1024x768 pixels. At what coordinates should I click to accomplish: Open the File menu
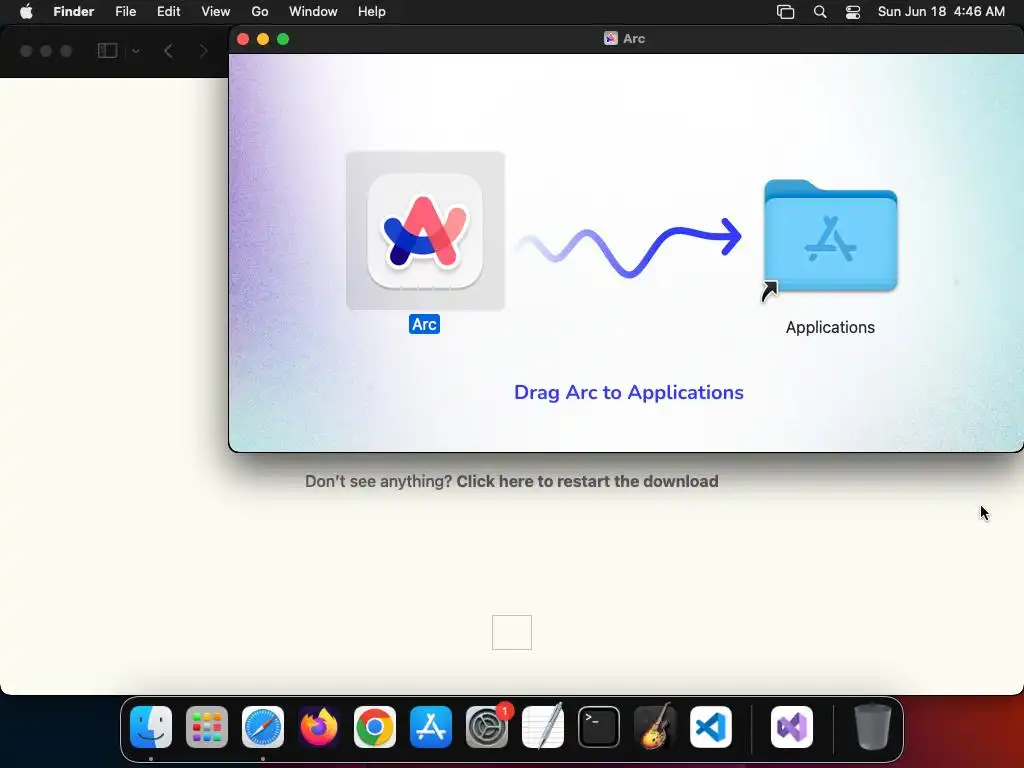click(125, 12)
